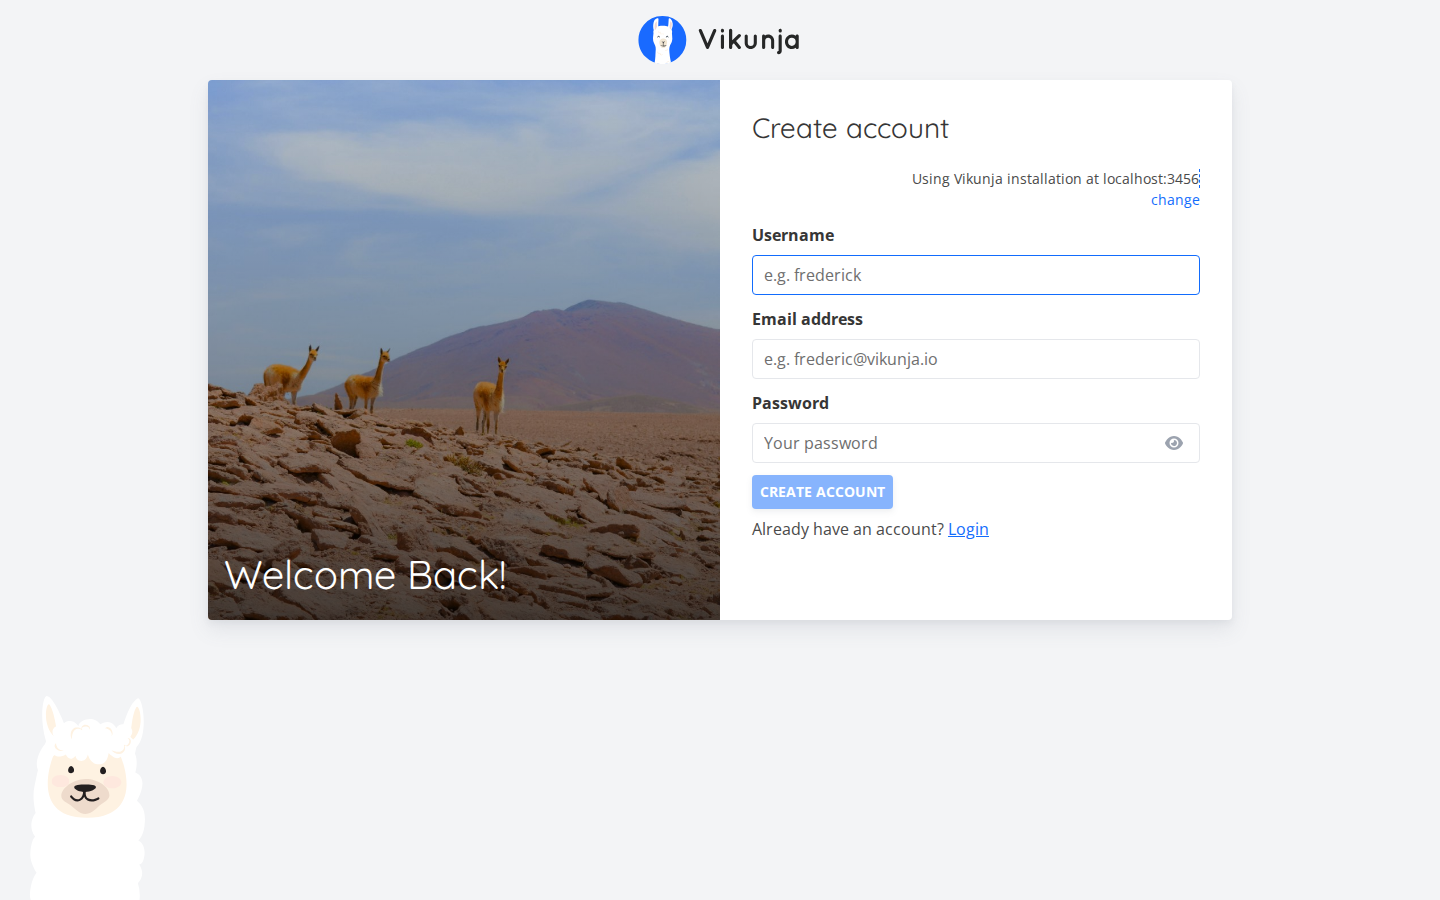Click the Email address field label

pos(807,319)
